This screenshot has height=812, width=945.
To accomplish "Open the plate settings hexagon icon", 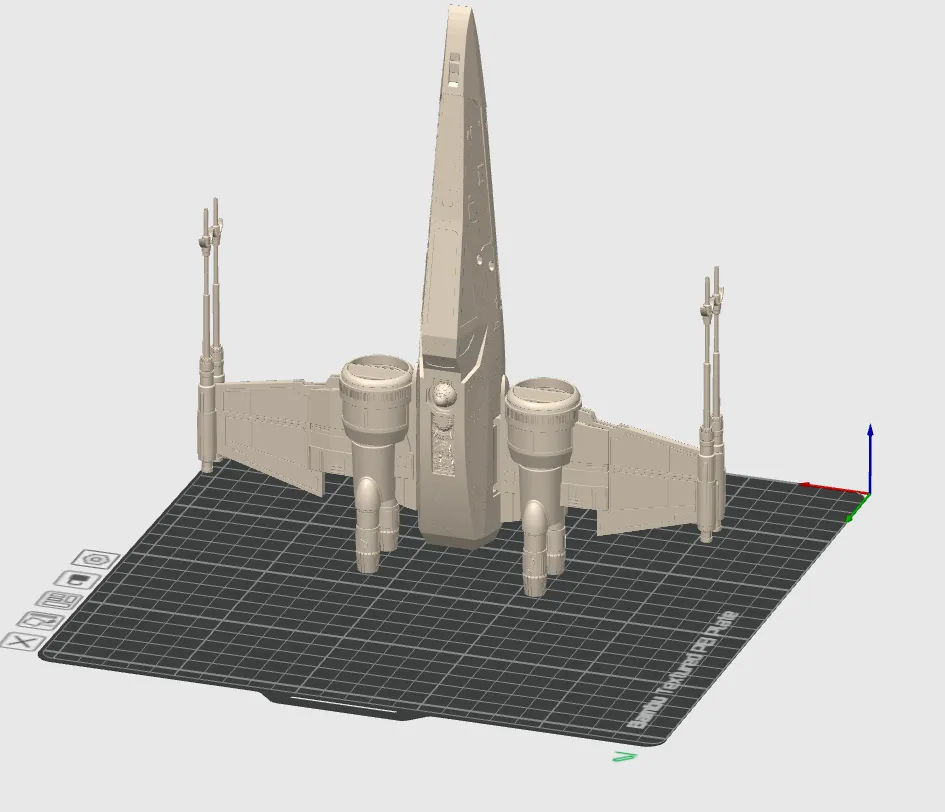I will tap(96, 560).
